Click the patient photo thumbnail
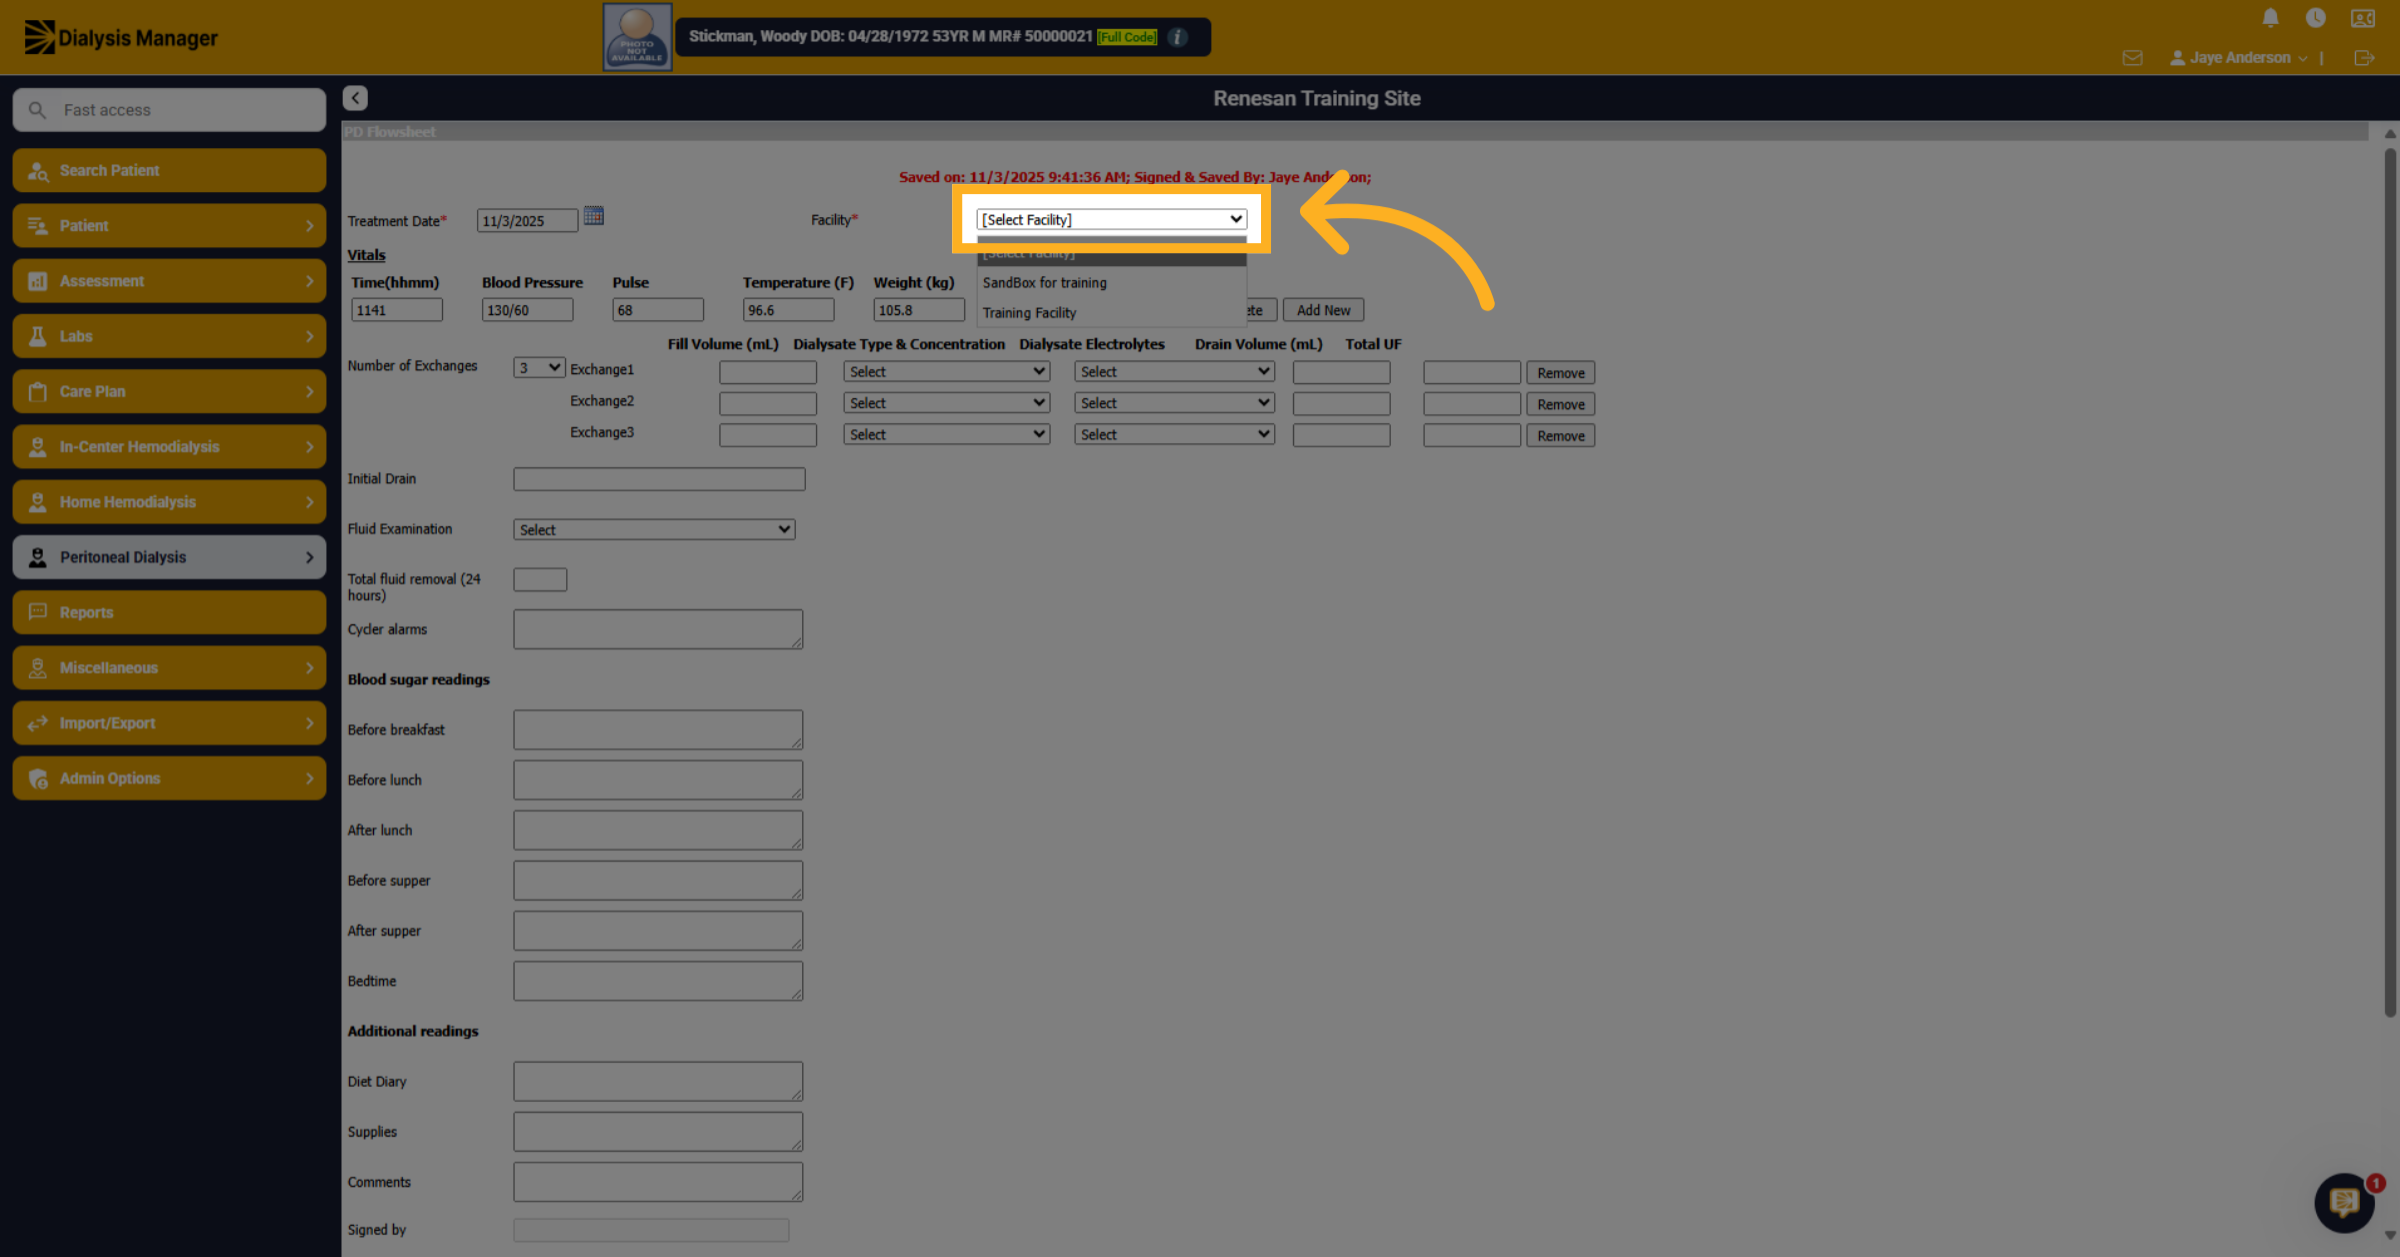2400x1257 pixels. [637, 37]
